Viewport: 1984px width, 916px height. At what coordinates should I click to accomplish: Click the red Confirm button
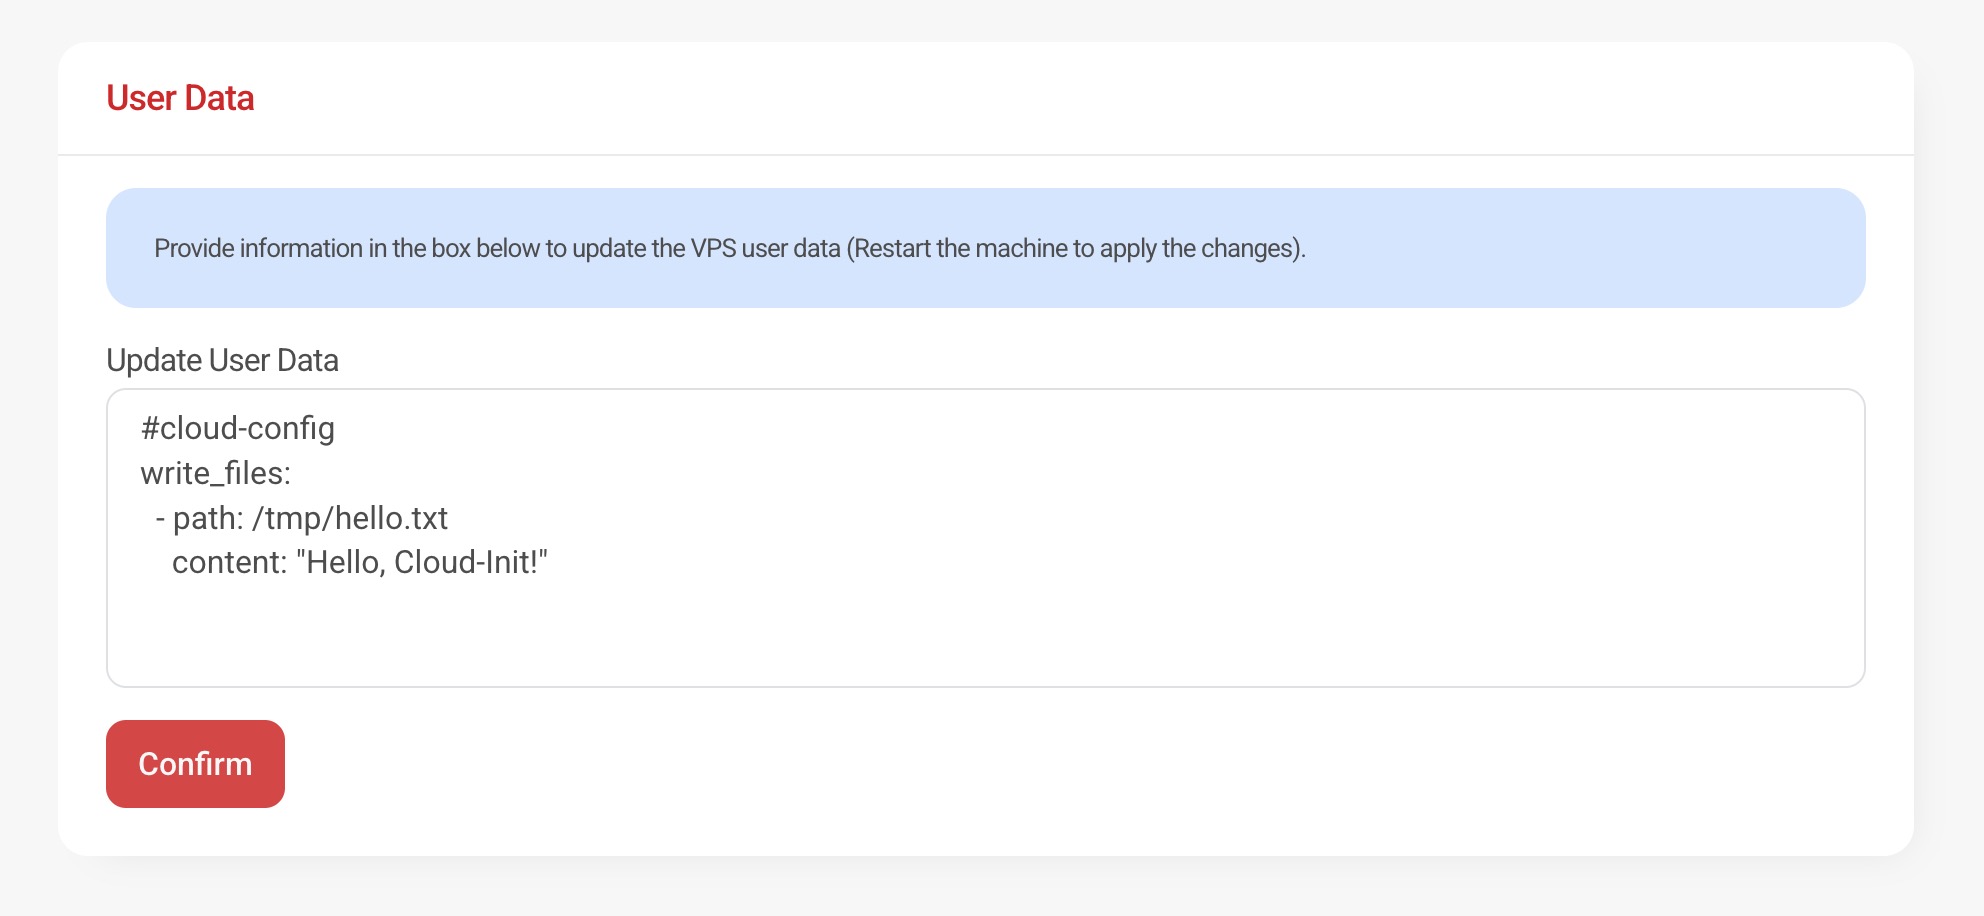(195, 764)
